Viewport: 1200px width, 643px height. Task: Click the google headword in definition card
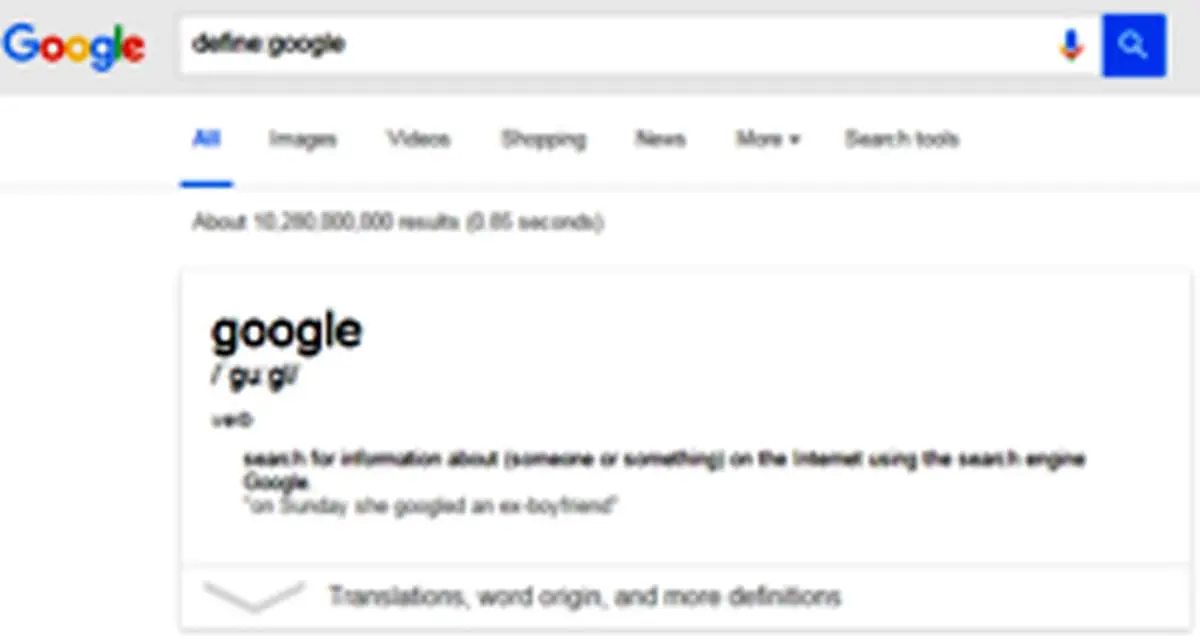click(x=286, y=330)
